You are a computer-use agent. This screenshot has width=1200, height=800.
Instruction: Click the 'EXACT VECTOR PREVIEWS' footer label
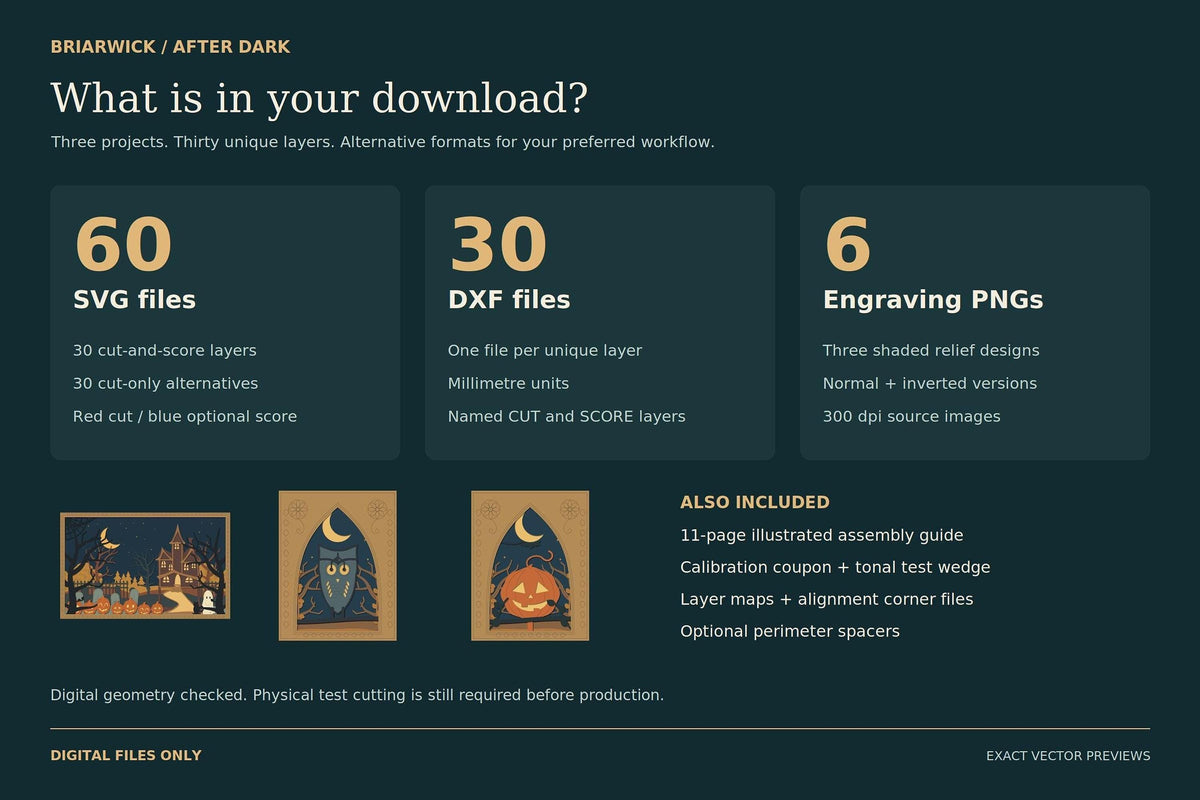click(1068, 756)
